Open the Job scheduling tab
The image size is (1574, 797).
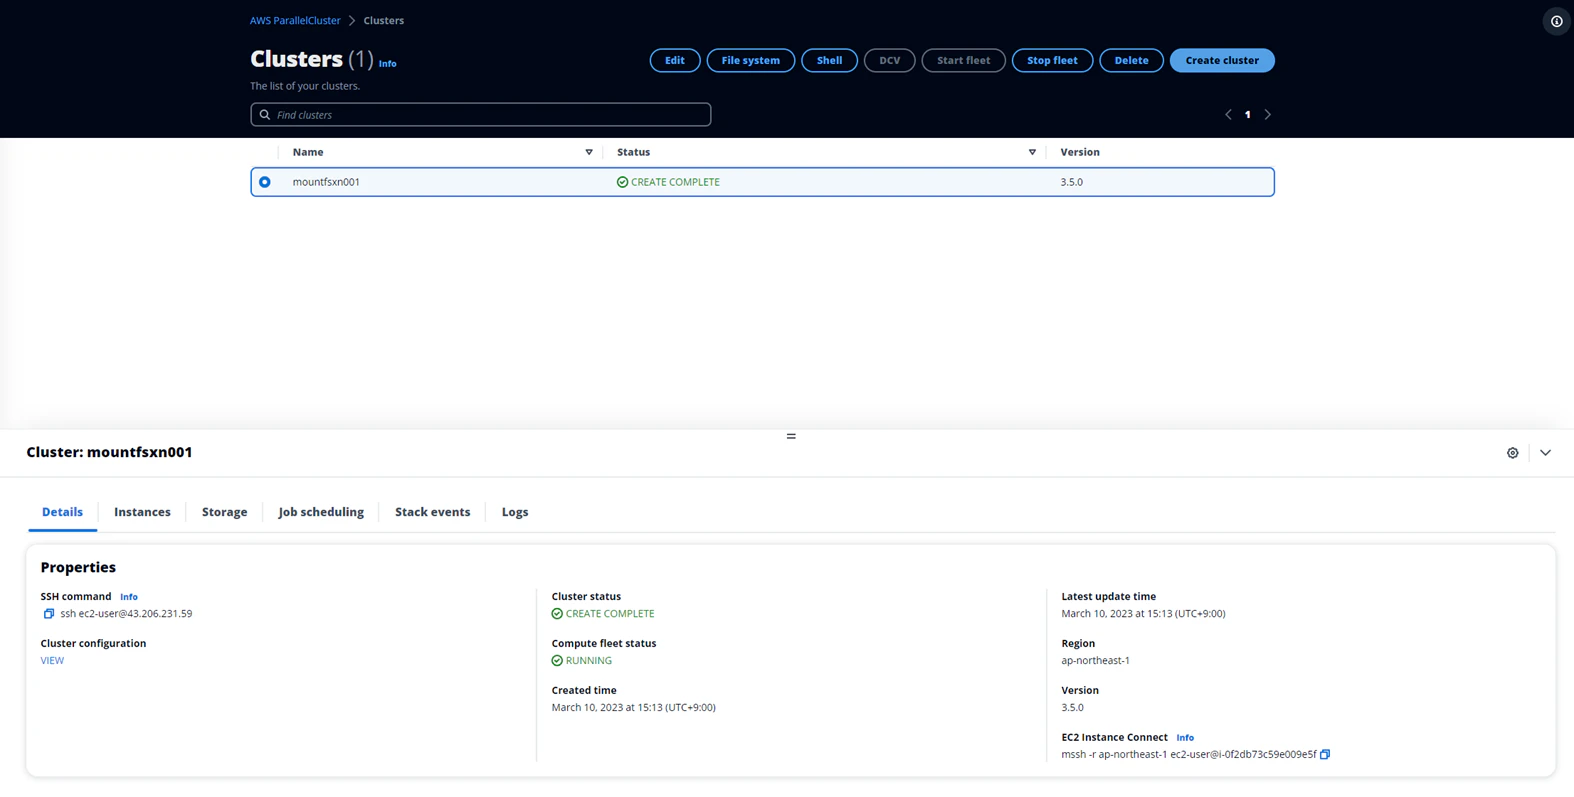pos(321,512)
